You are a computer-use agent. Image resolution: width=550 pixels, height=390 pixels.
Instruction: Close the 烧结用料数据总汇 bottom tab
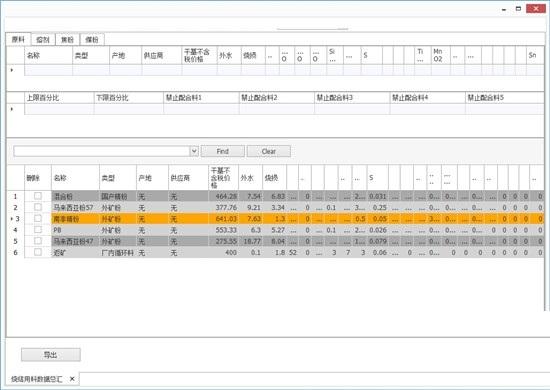pyautogui.click(x=72, y=379)
